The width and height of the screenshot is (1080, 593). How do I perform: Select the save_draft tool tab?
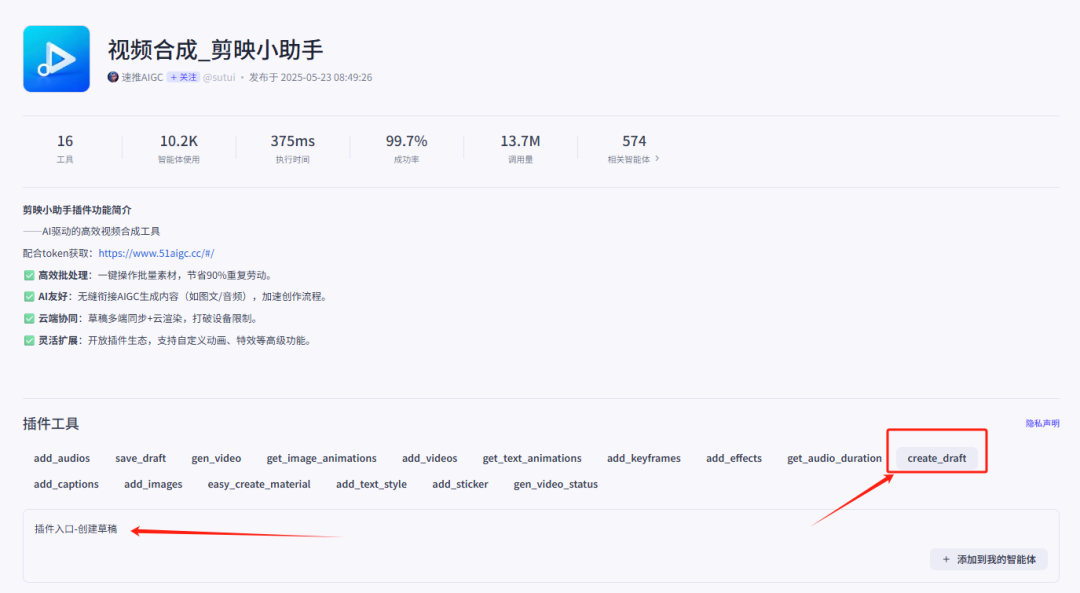pos(141,458)
